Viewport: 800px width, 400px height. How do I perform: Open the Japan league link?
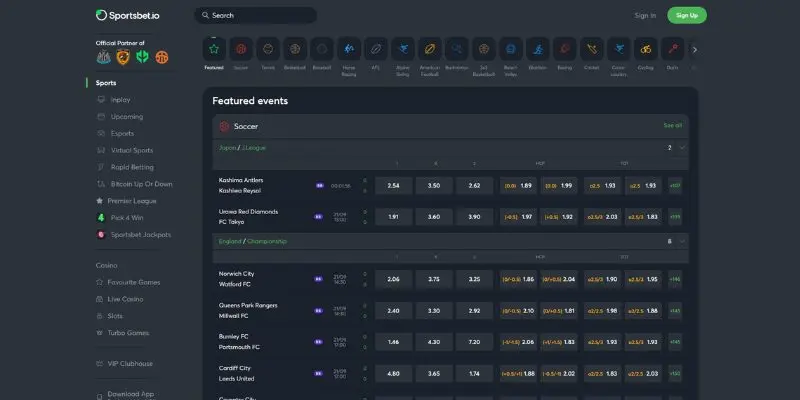228,148
